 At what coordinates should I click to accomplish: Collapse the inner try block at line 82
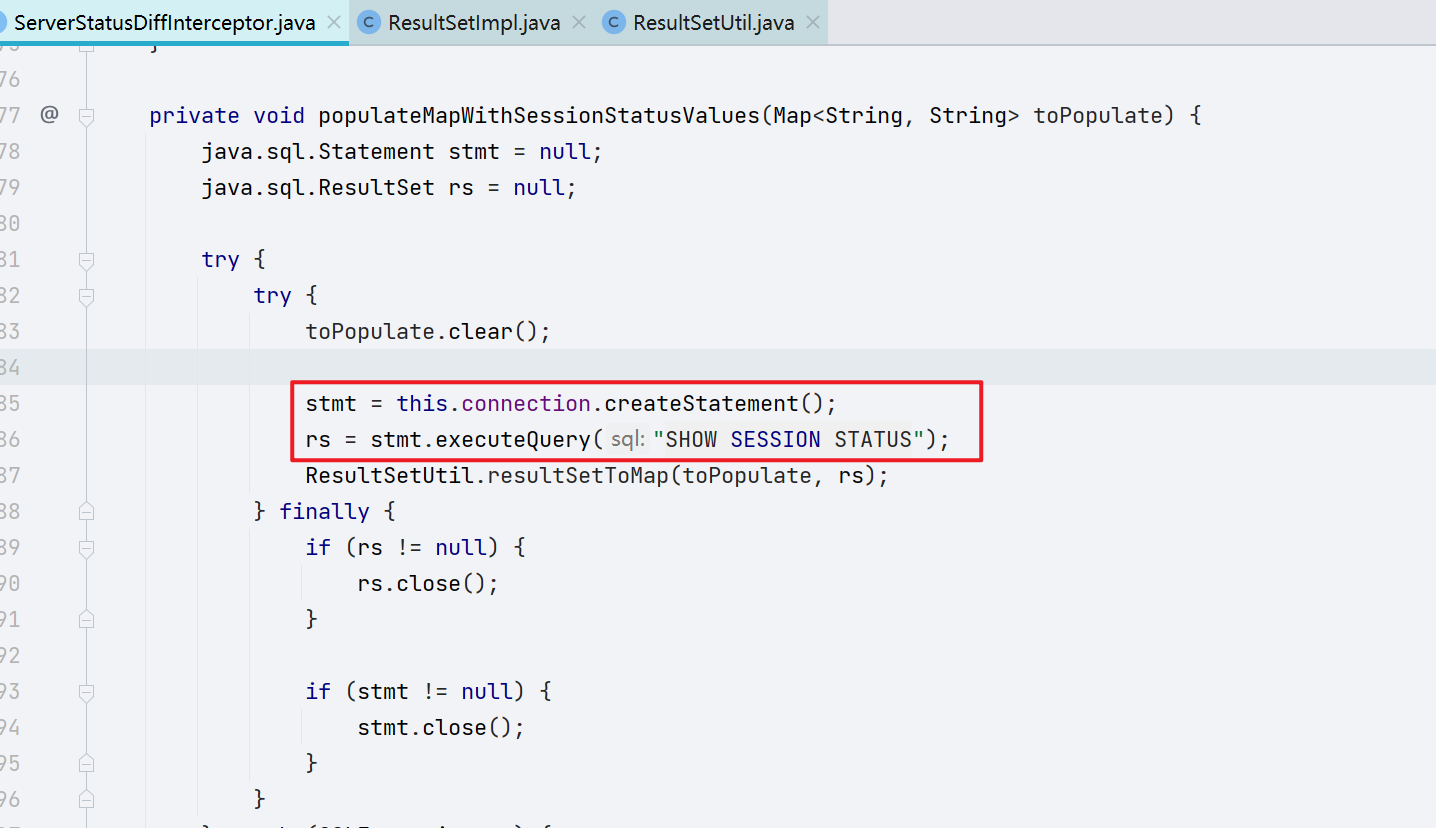[x=86, y=295]
